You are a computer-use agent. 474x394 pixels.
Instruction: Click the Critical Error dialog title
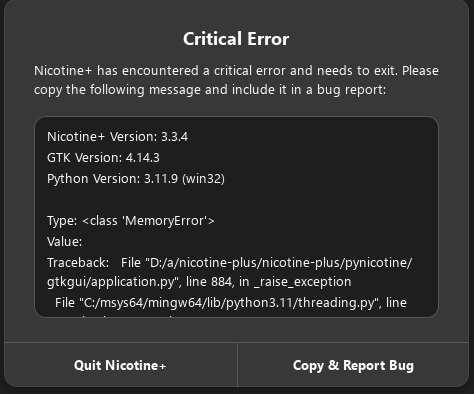[236, 39]
